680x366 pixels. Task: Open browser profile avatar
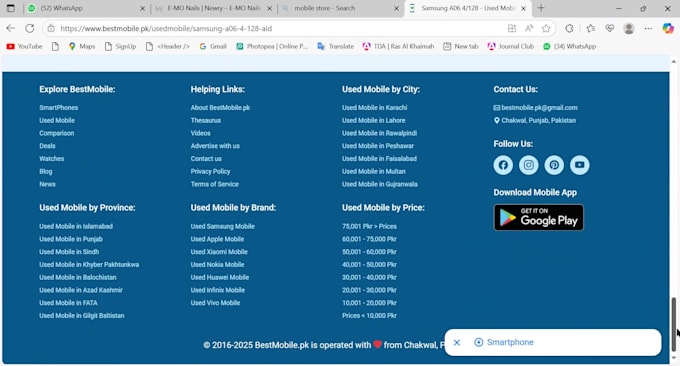(629, 29)
